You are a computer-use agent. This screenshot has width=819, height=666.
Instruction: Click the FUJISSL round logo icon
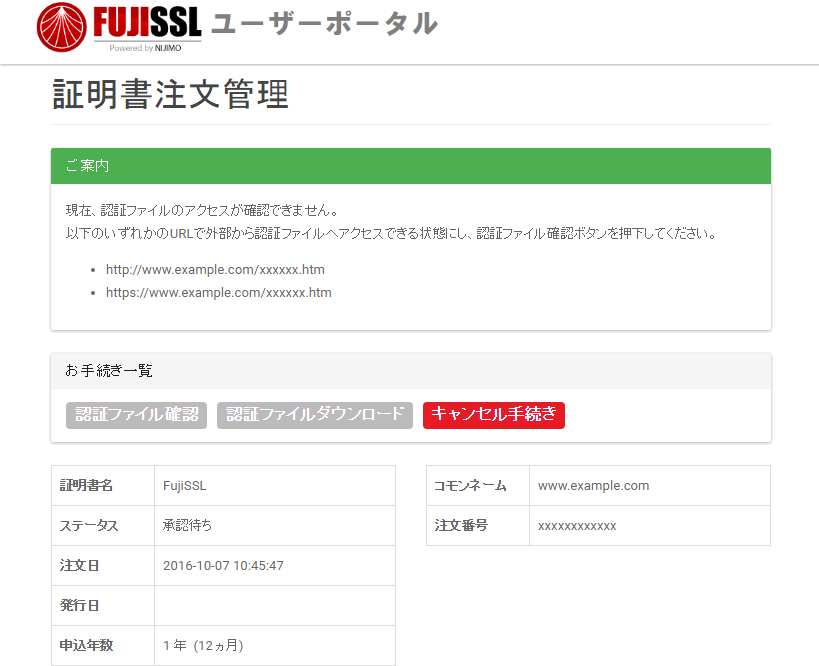62,27
